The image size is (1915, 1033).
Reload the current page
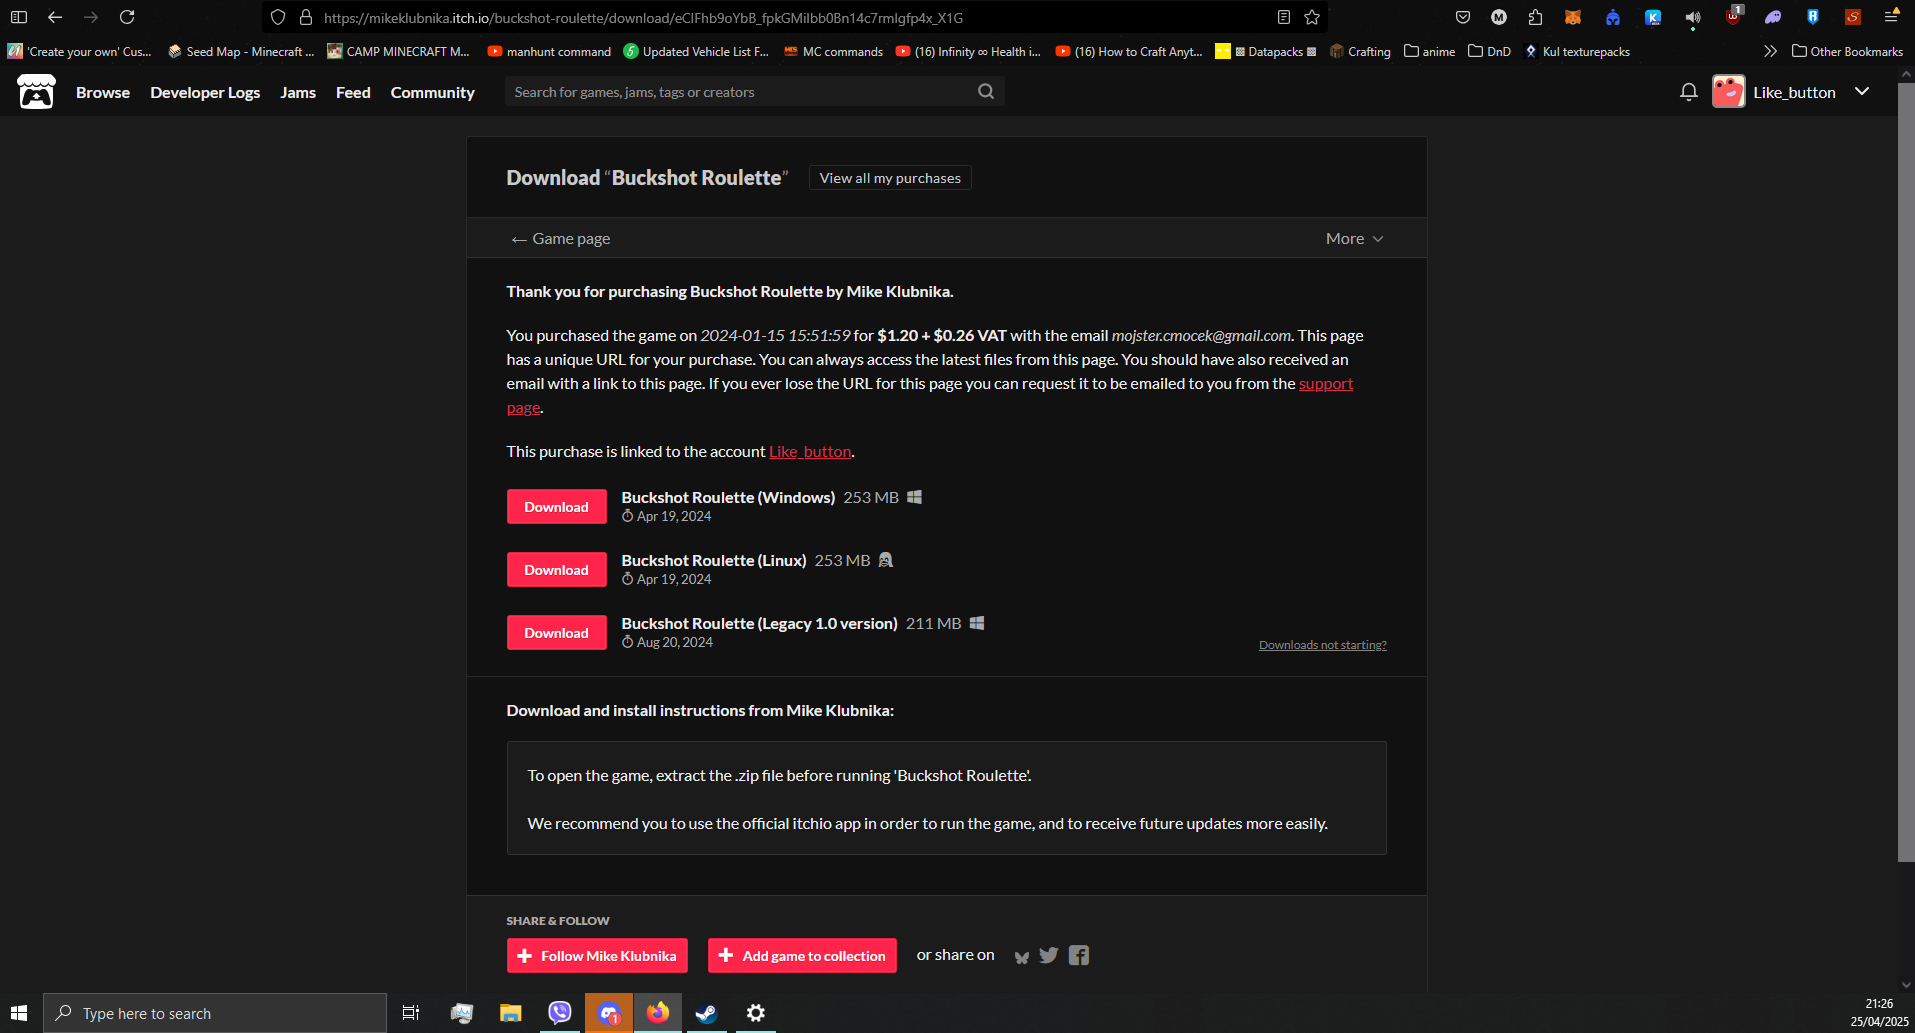(x=127, y=17)
